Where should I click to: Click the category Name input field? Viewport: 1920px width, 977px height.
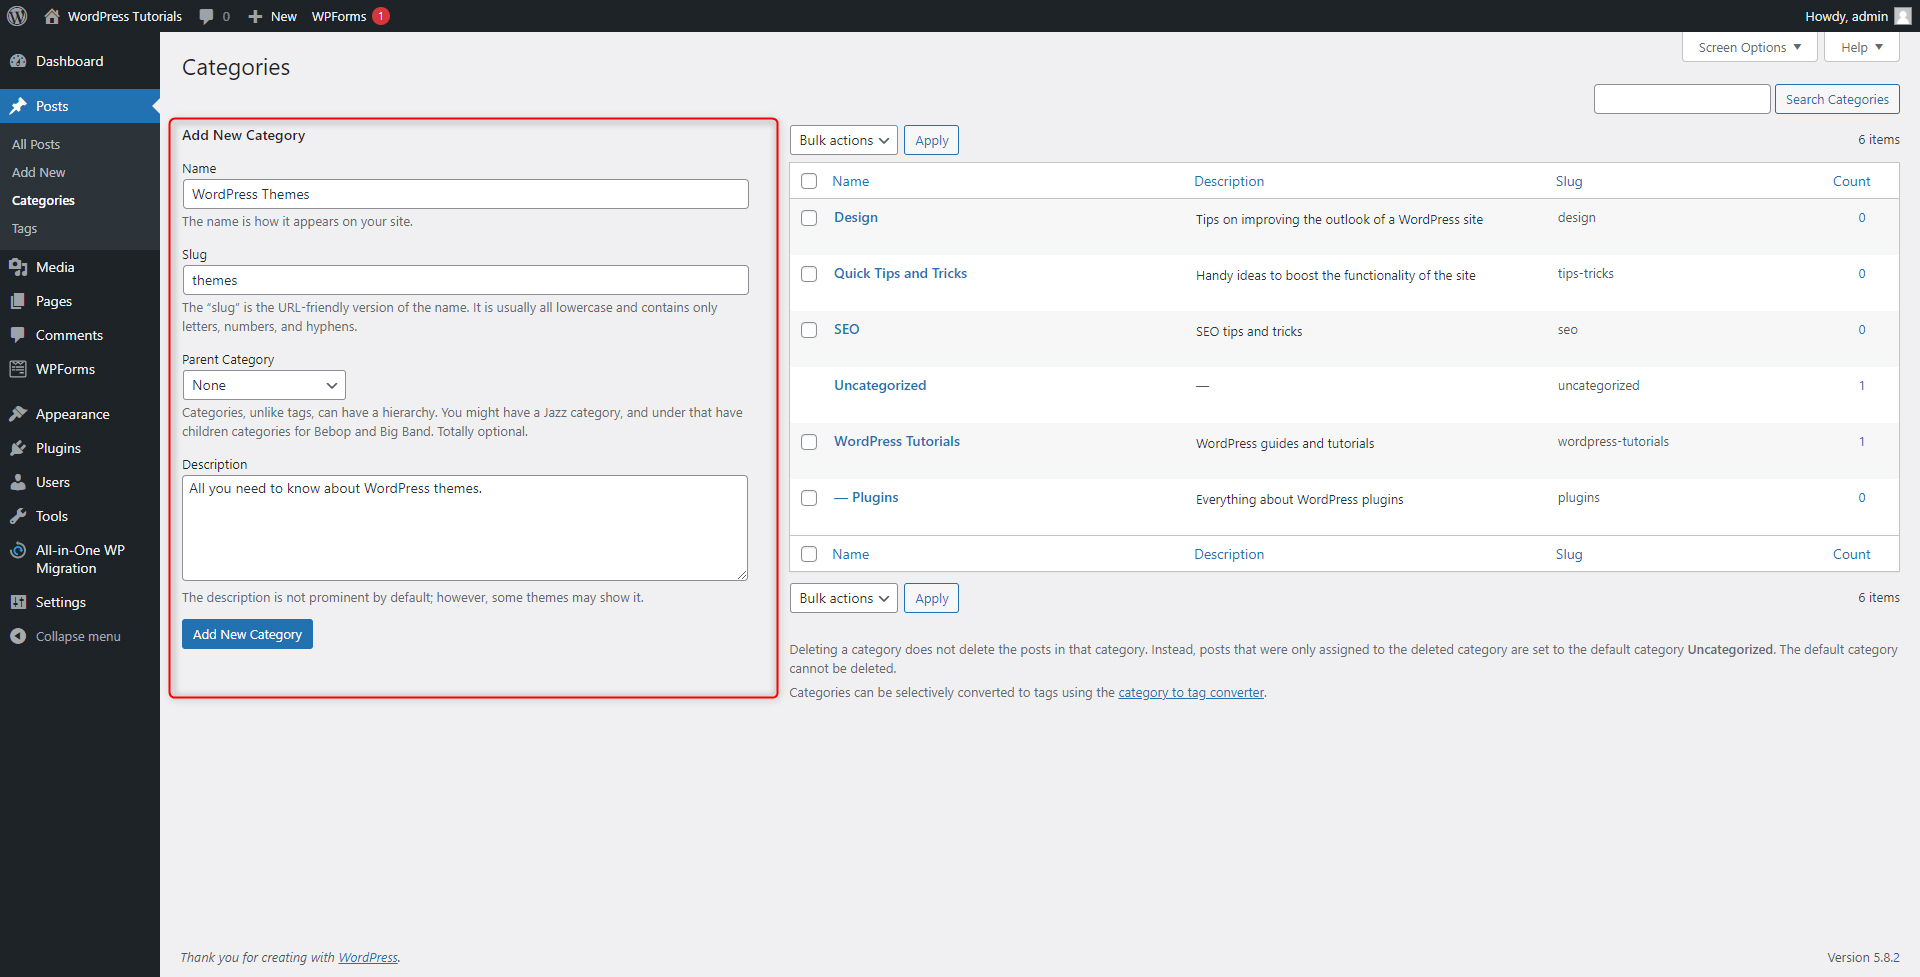point(466,194)
